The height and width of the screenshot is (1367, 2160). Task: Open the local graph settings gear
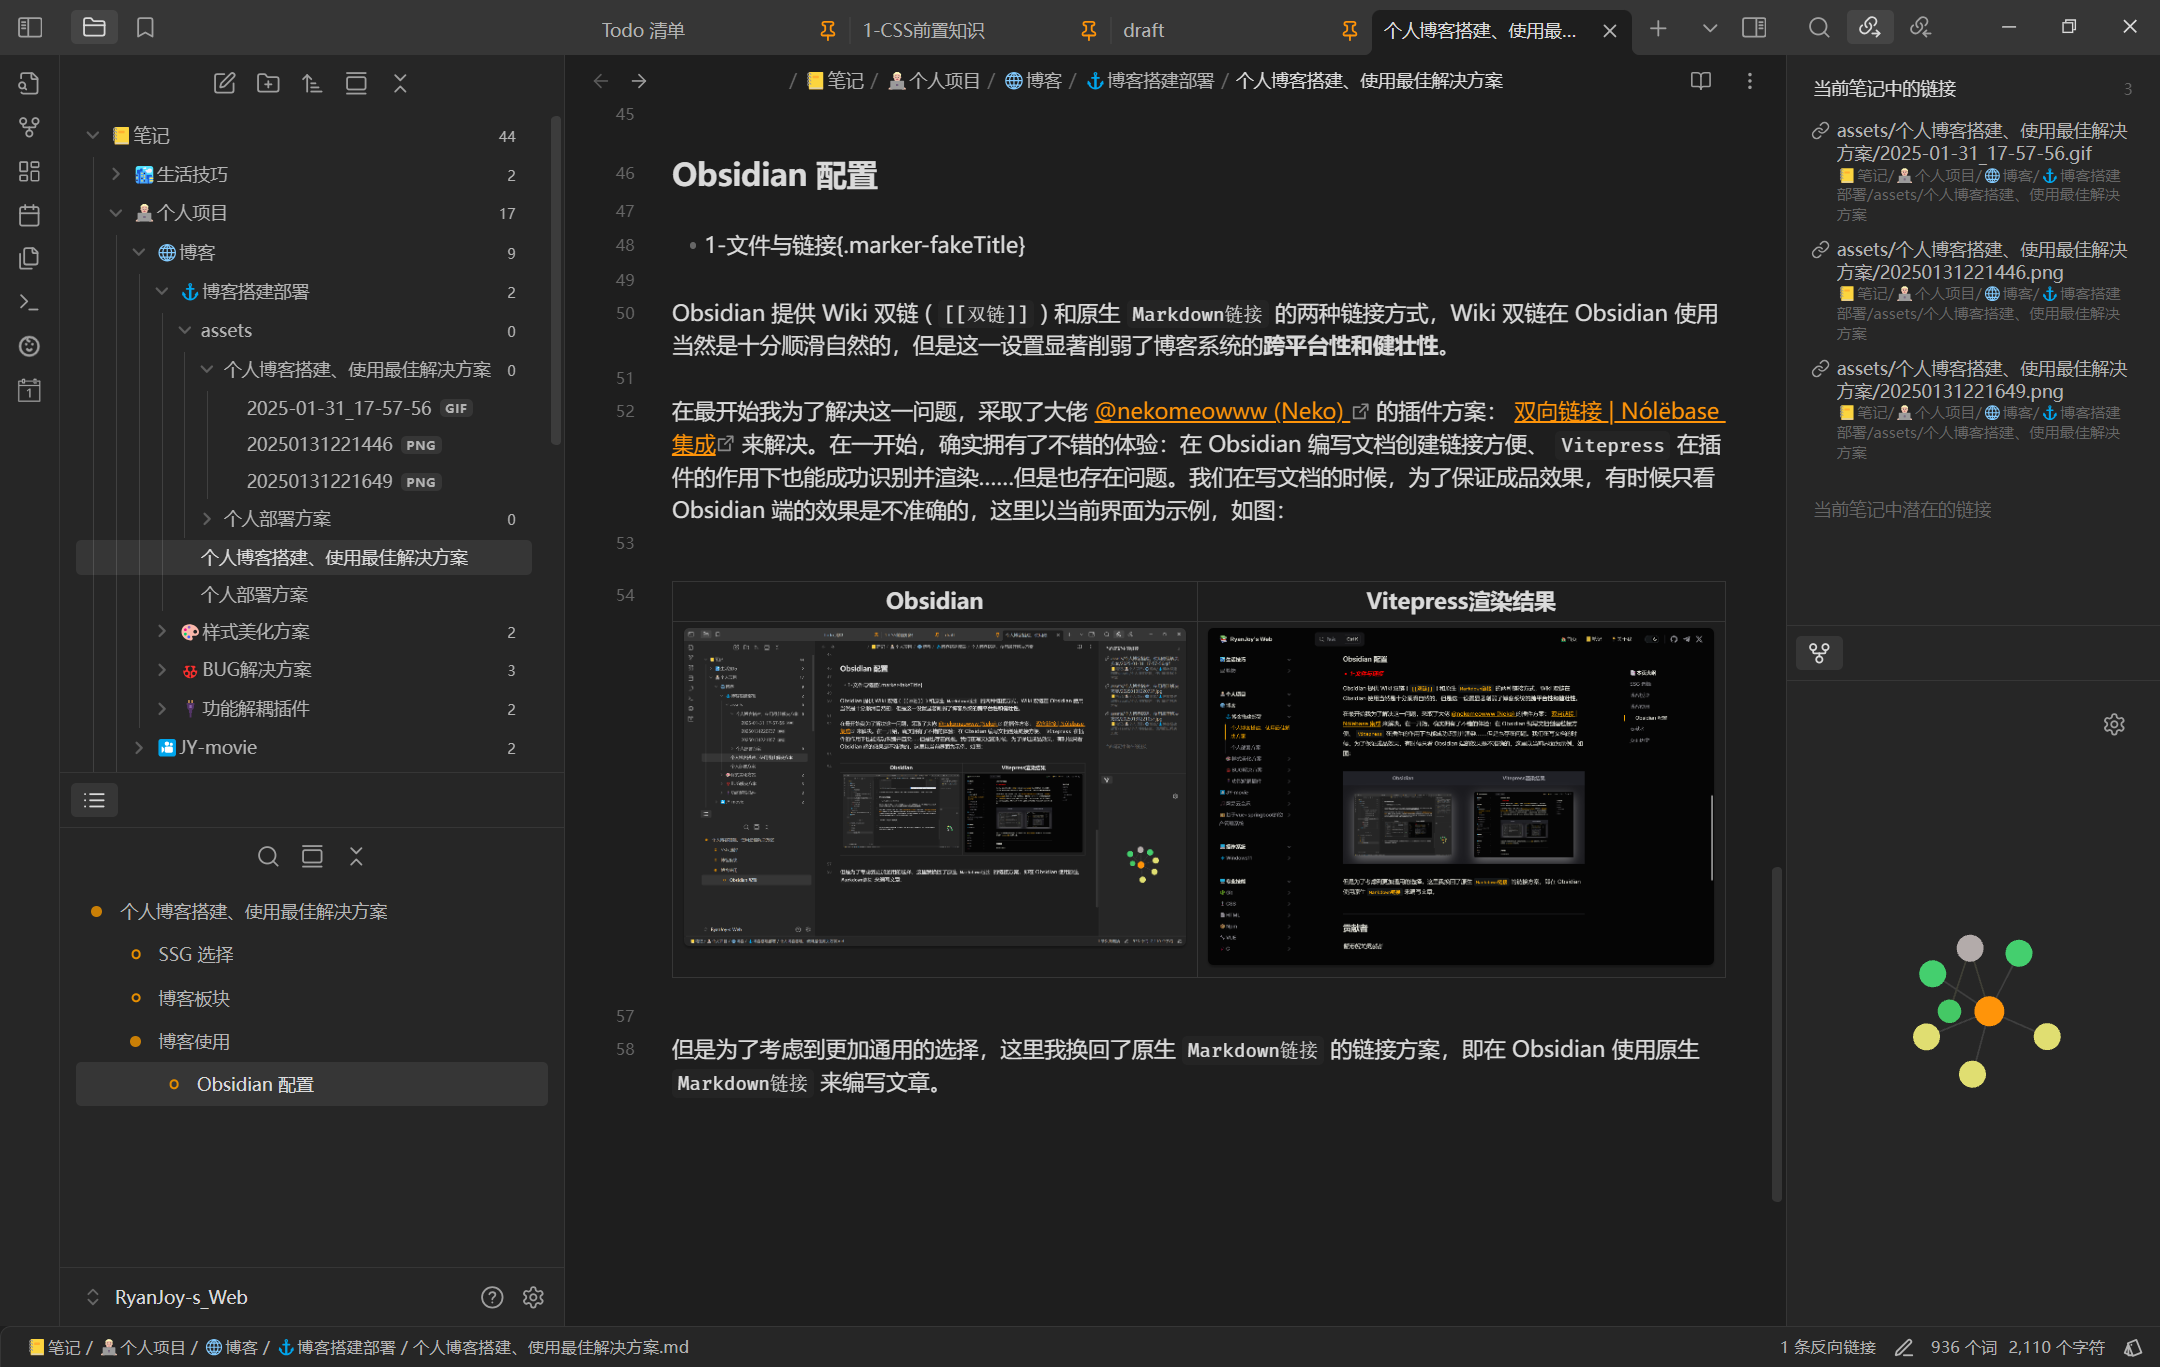coord(2113,724)
